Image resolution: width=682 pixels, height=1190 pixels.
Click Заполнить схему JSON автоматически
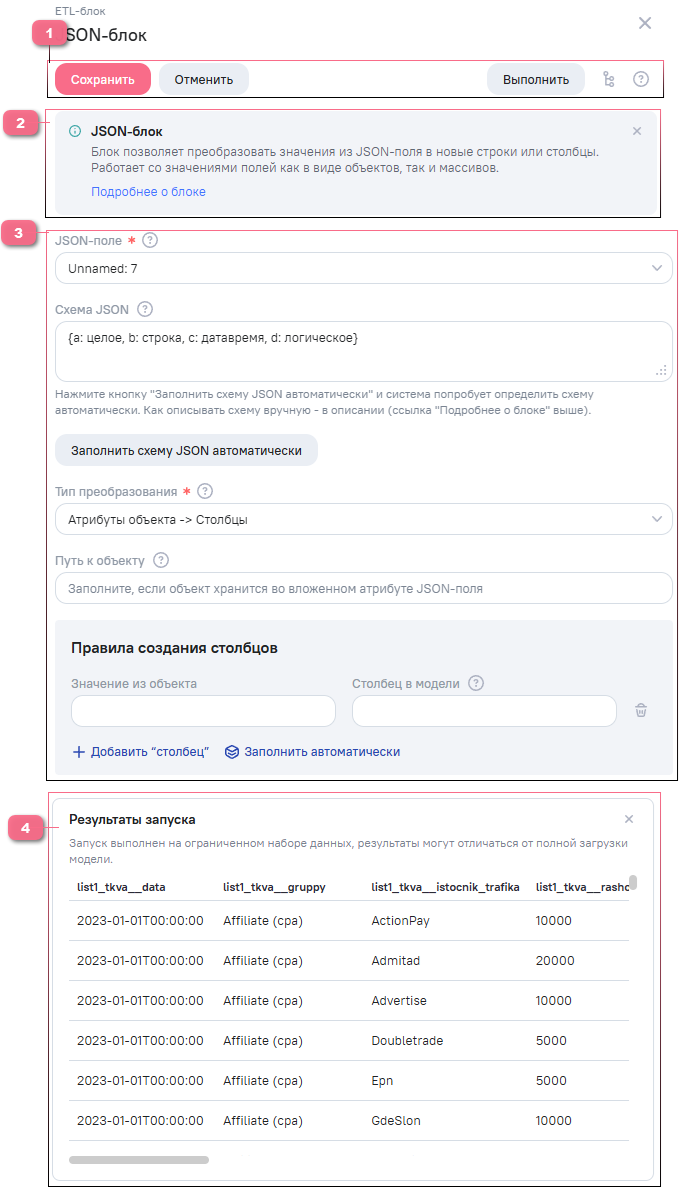[x=186, y=450]
